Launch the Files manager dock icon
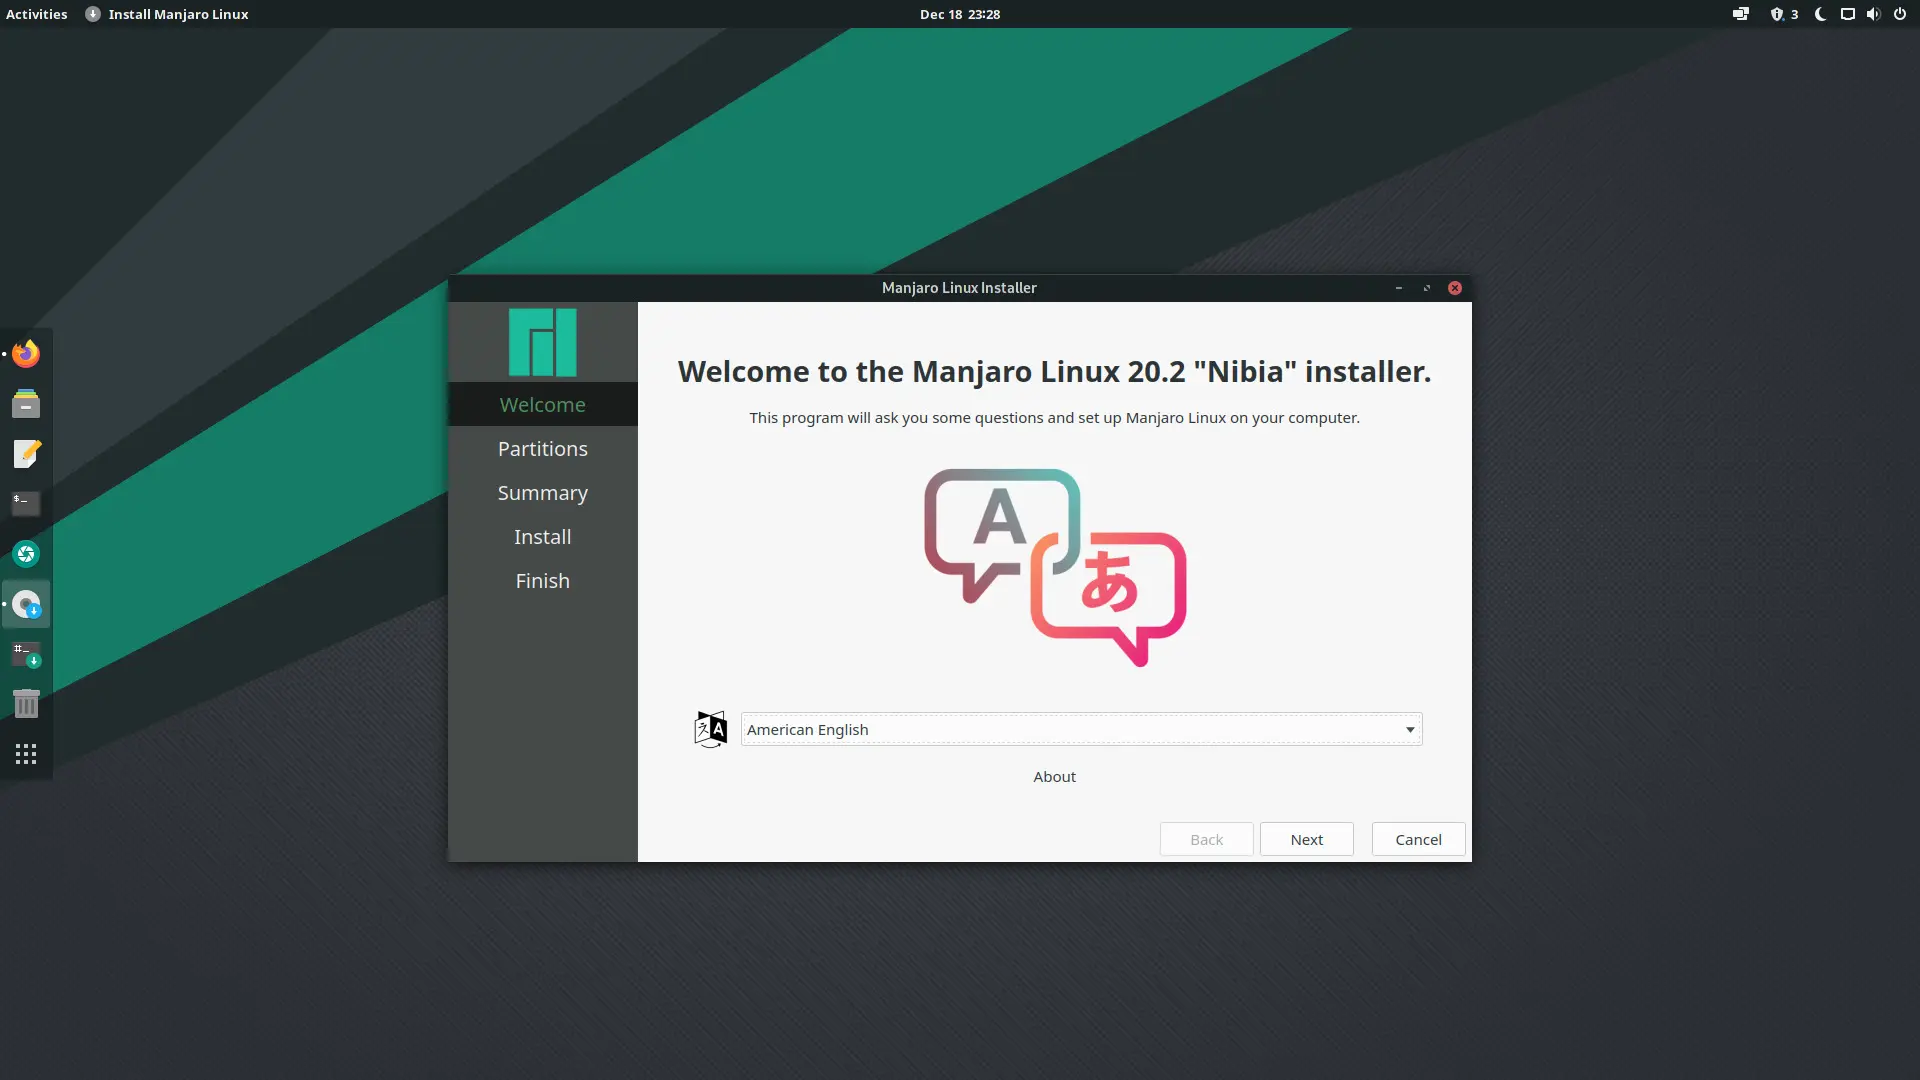This screenshot has width=1920, height=1080. coord(26,404)
